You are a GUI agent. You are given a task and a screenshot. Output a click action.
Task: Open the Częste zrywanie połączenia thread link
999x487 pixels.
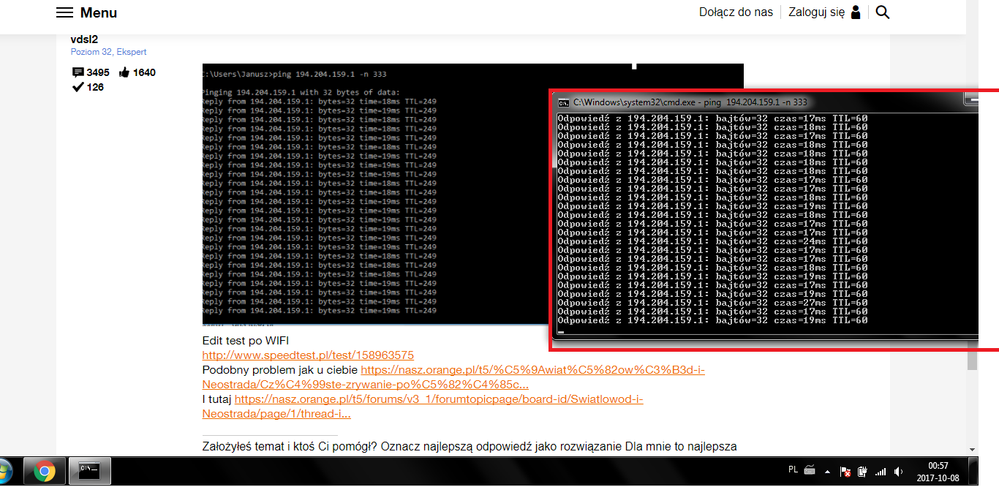click(453, 377)
